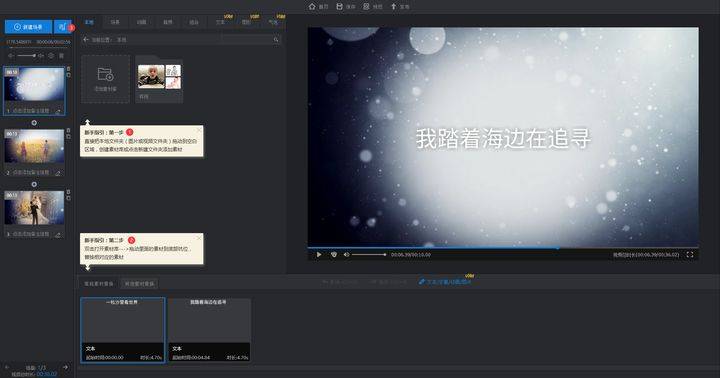
Task: Open the folder with photo thumbnails
Action: (159, 79)
